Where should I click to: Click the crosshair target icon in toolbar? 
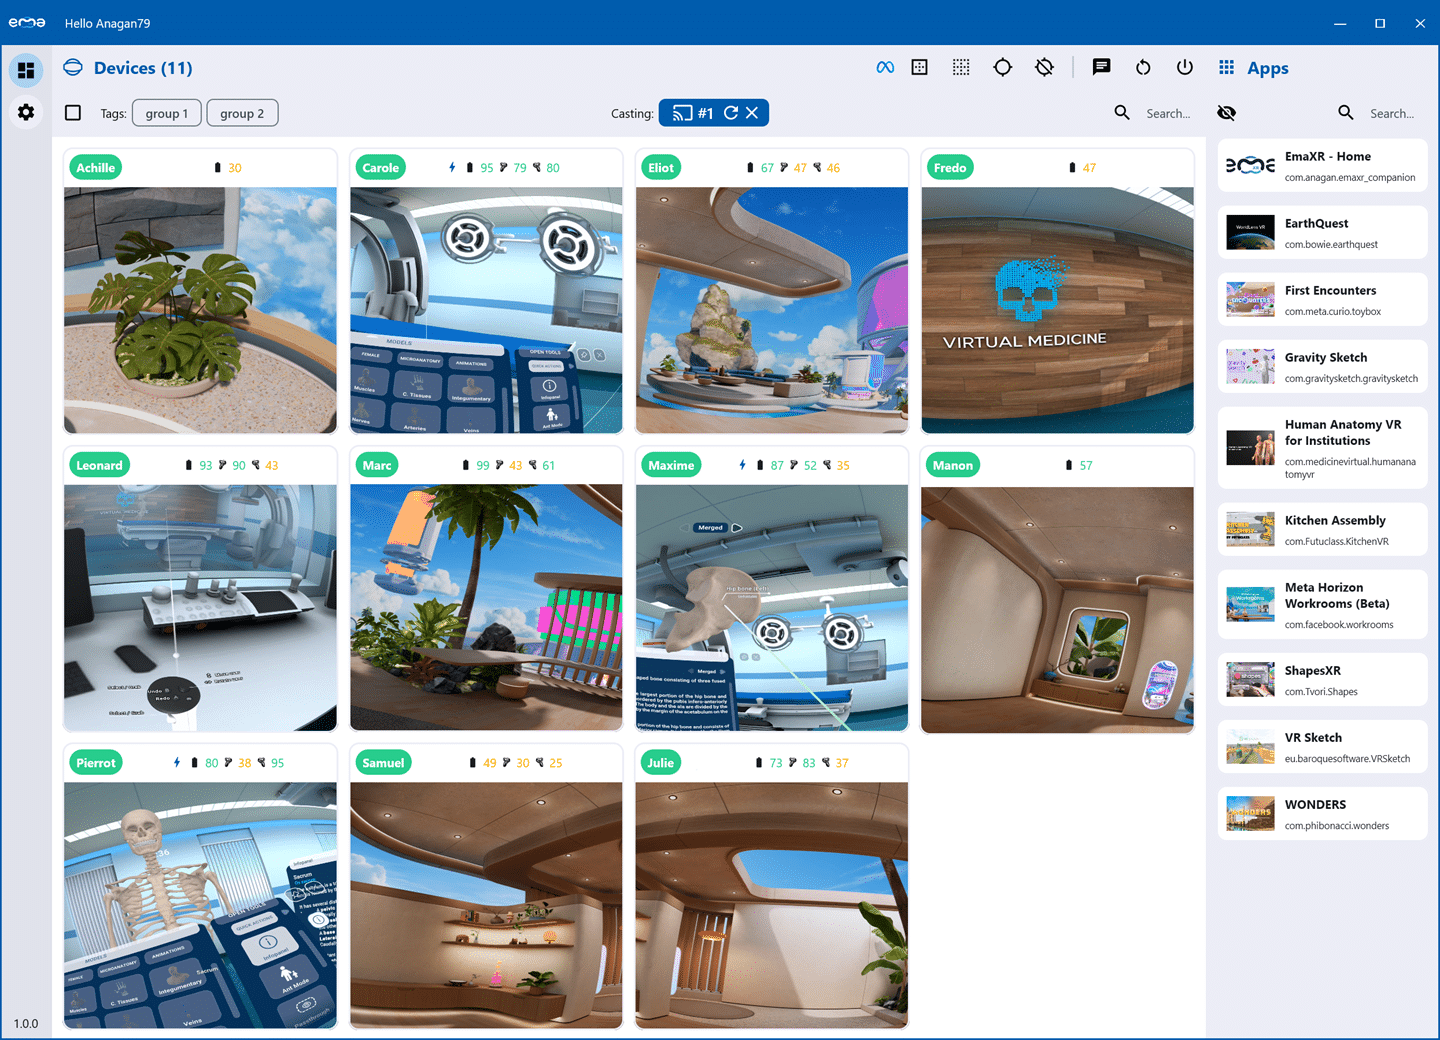click(1002, 68)
